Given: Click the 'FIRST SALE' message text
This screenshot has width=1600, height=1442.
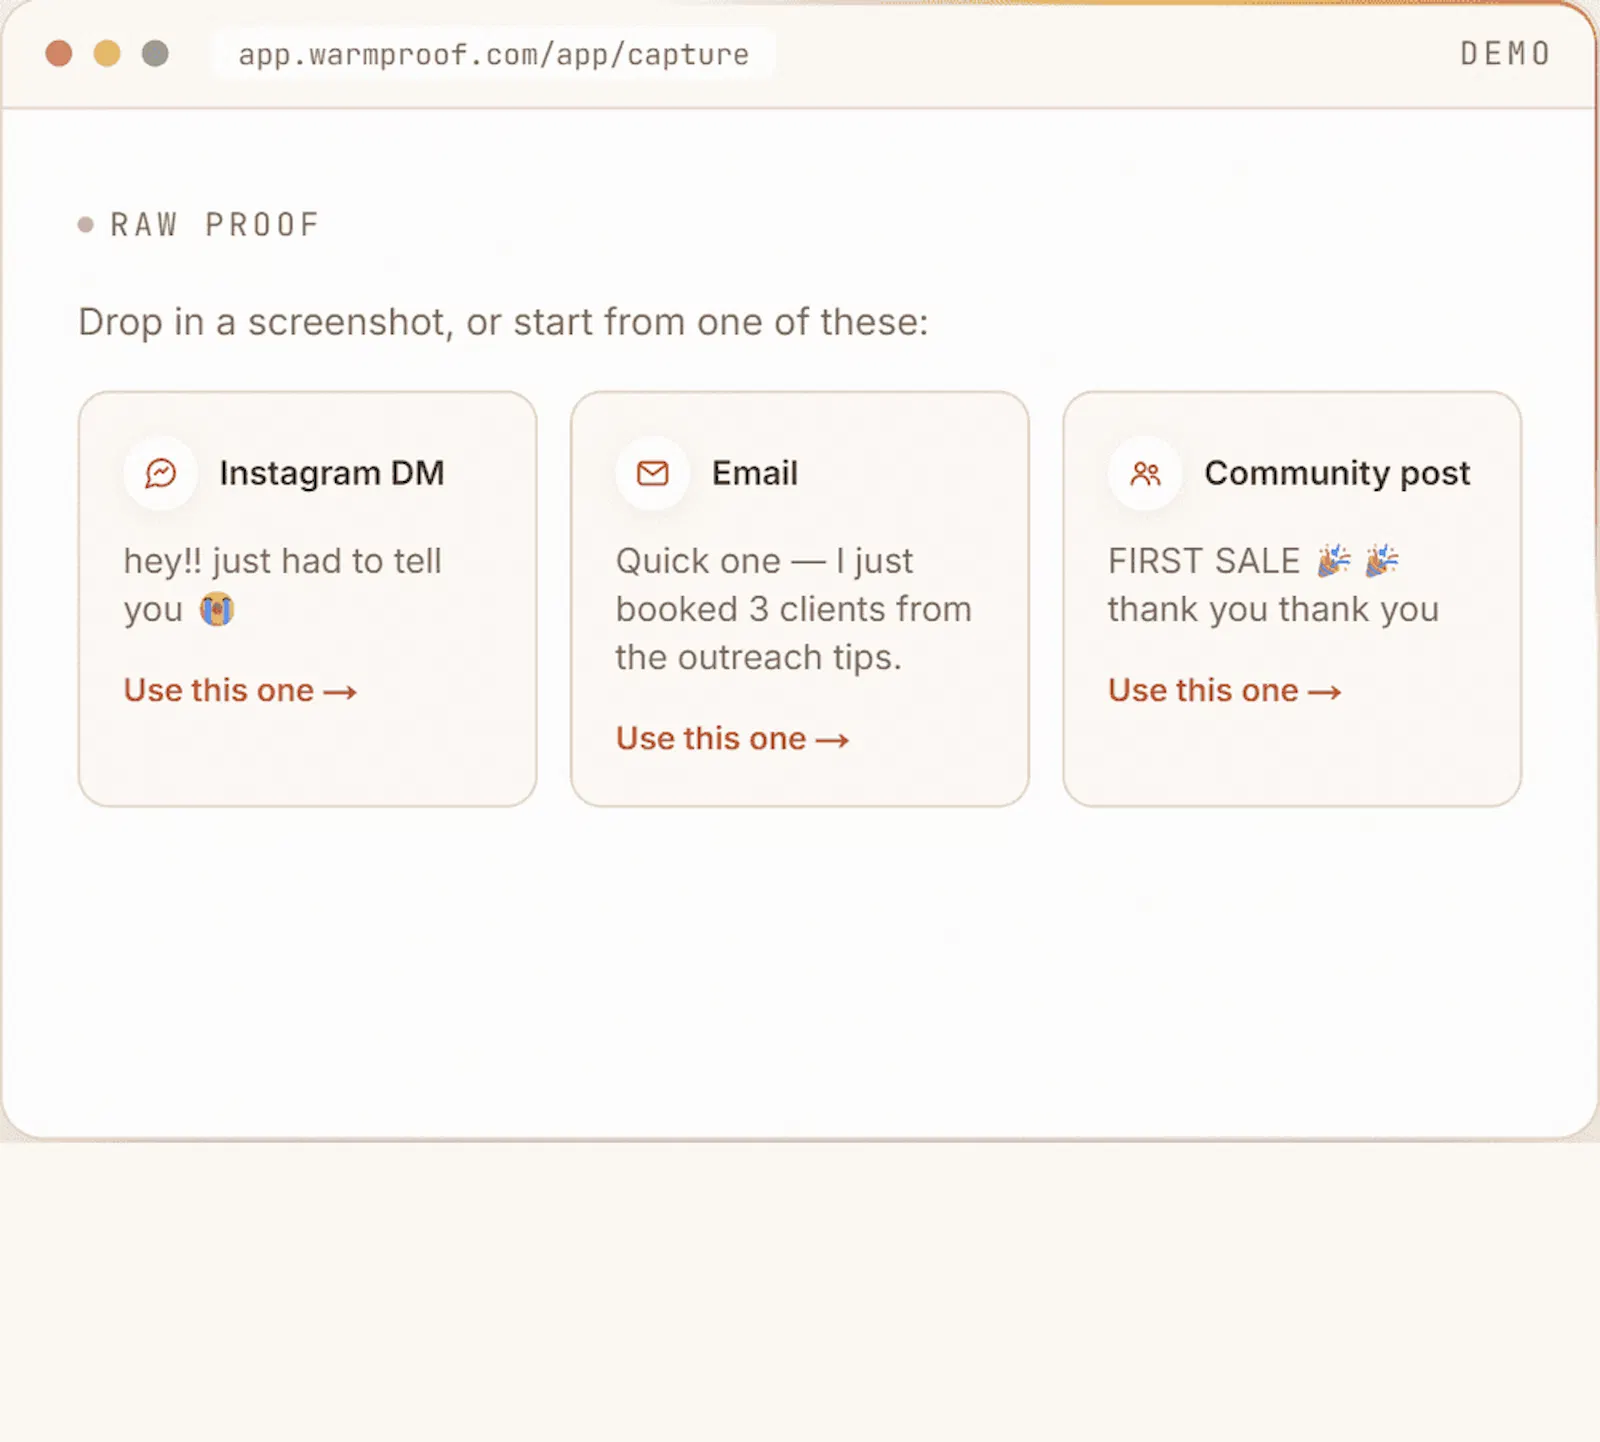Looking at the screenshot, I should [1273, 585].
